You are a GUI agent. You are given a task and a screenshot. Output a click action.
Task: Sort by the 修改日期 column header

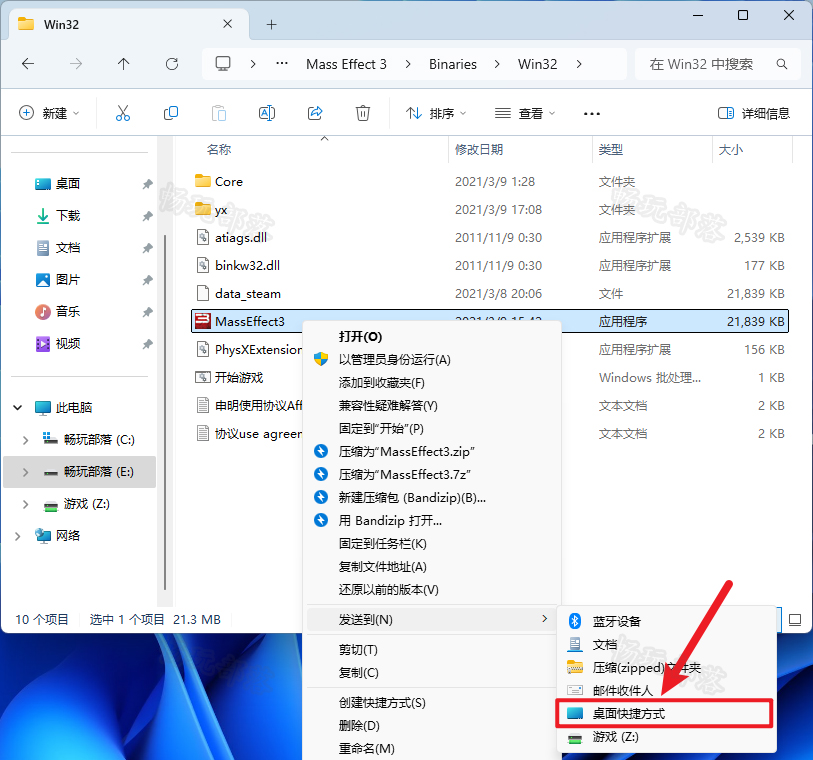[479, 150]
